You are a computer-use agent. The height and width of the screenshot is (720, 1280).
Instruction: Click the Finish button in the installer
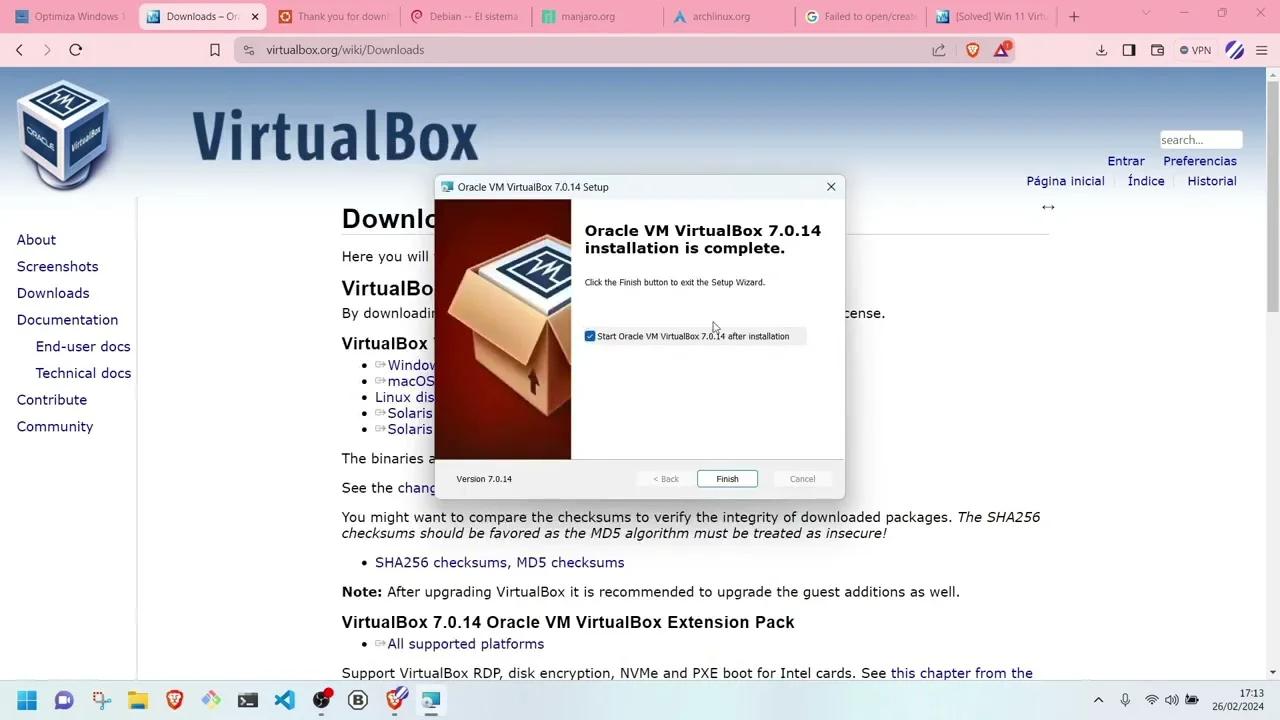[x=727, y=479]
